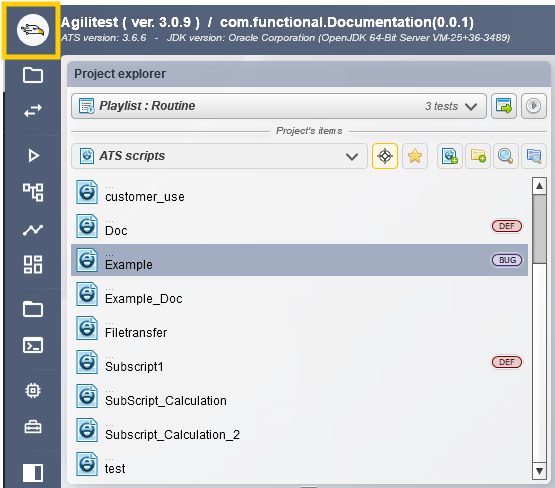Toggle the sidebar panel layout icon
The height and width of the screenshot is (488, 555).
click(33, 473)
